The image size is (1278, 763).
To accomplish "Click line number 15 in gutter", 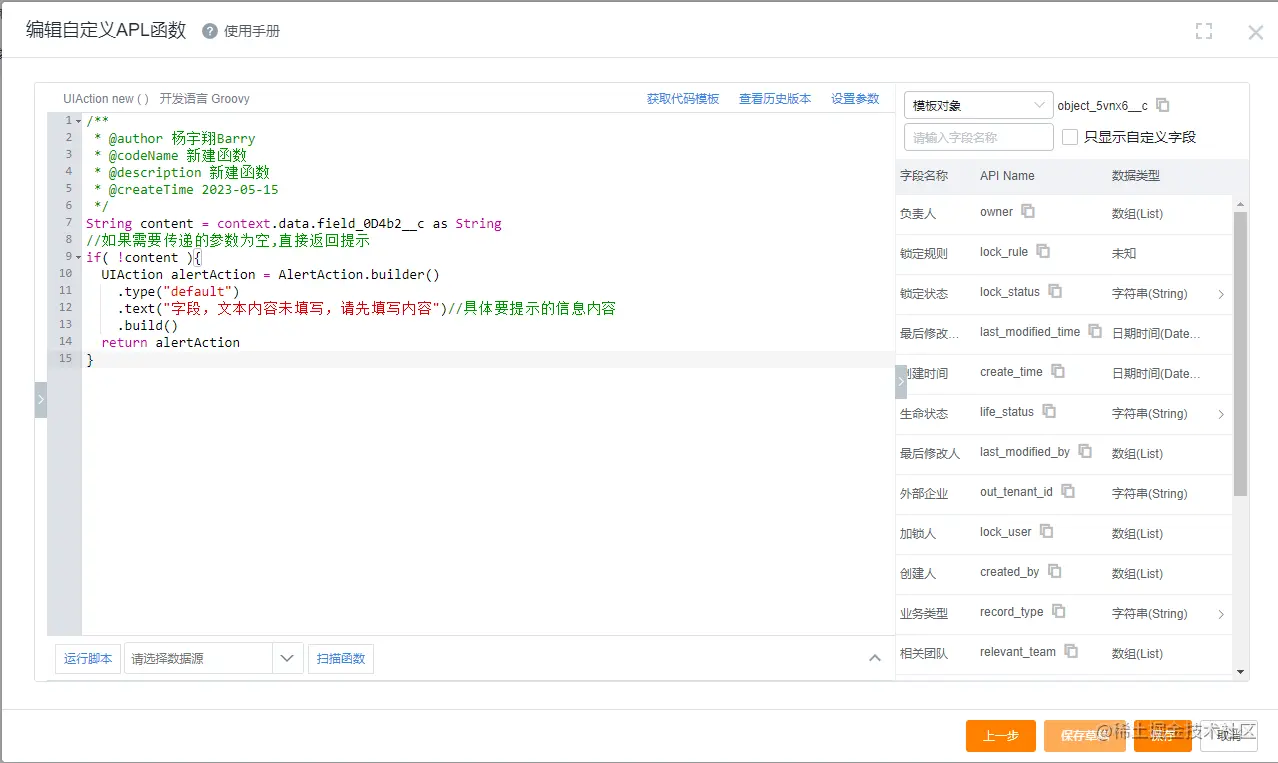I will point(65,358).
